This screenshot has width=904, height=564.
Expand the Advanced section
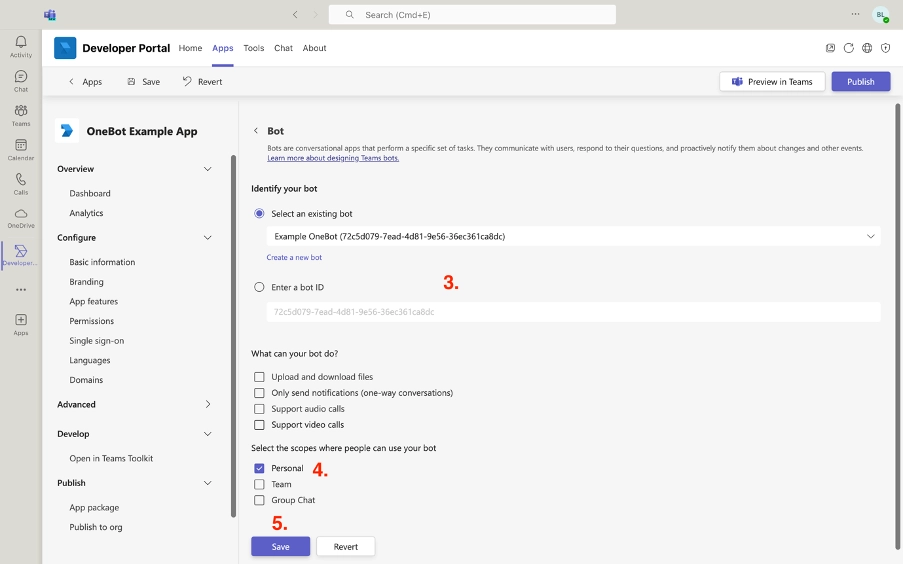pyautogui.click(x=208, y=404)
